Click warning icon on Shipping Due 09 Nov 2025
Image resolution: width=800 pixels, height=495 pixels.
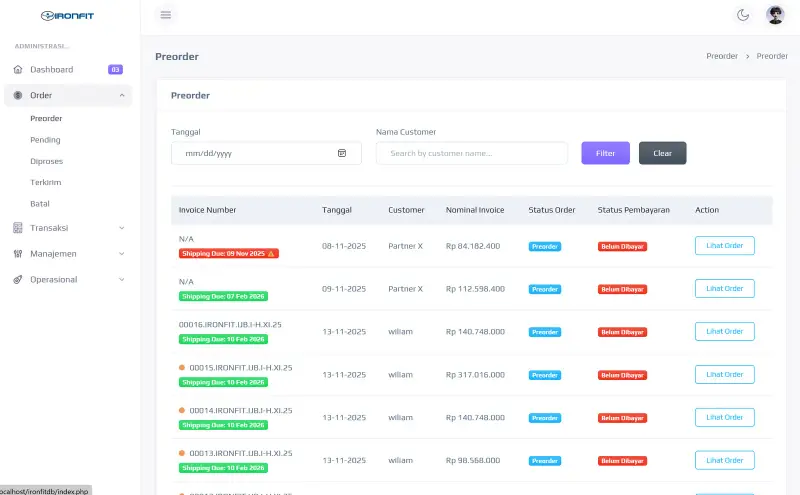(271, 254)
